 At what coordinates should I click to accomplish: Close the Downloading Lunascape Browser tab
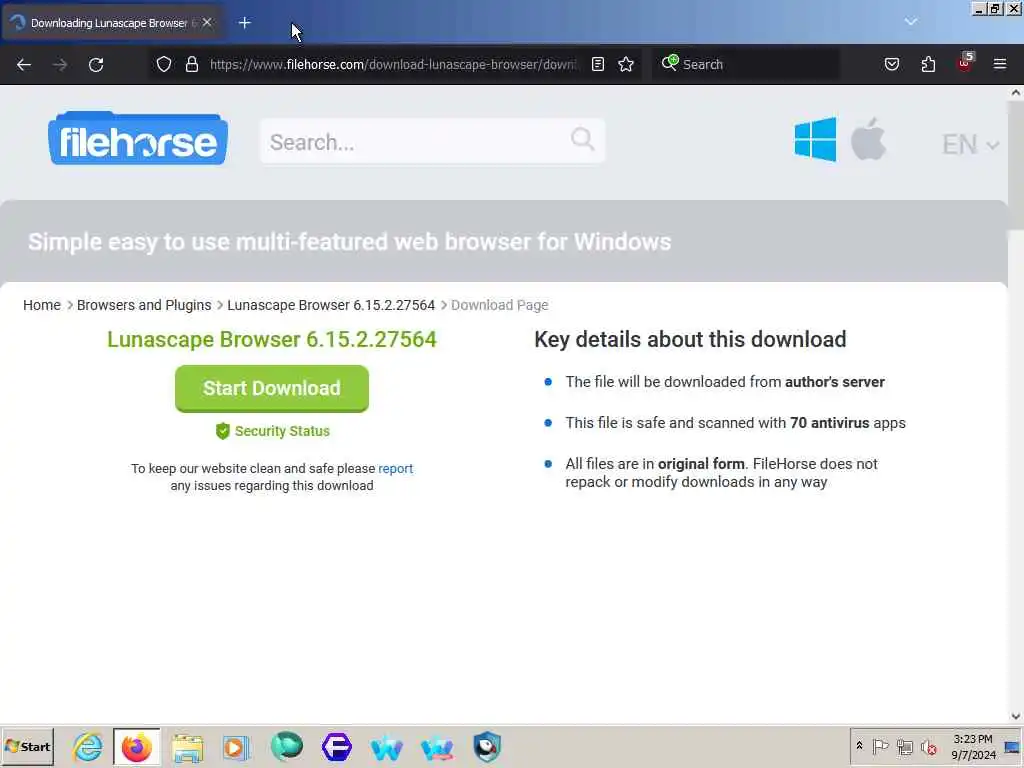click(207, 22)
